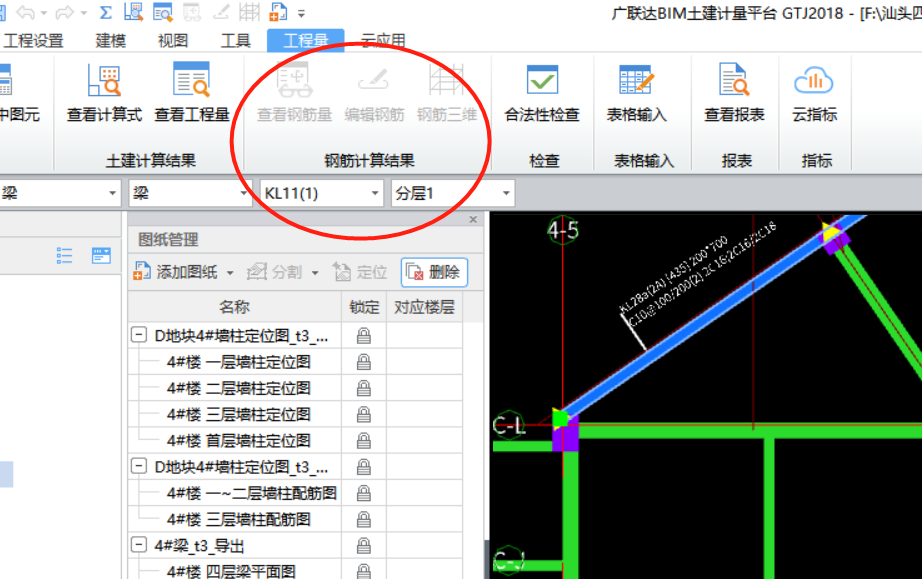Switch to the 工具 tab
Image resolution: width=922 pixels, height=579 pixels.
pos(236,41)
